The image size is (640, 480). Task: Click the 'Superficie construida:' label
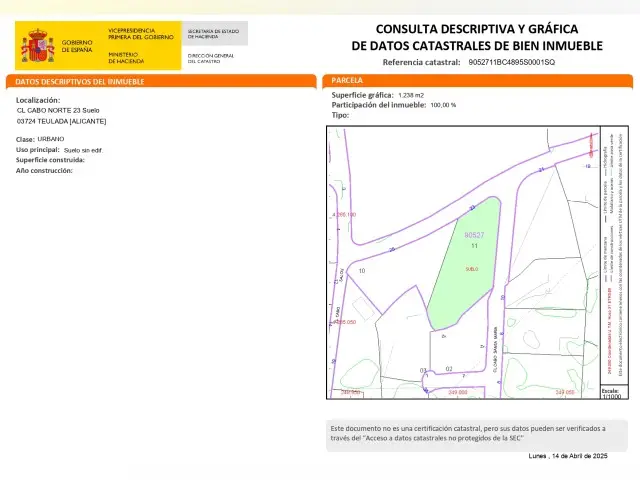pyautogui.click(x=50, y=160)
